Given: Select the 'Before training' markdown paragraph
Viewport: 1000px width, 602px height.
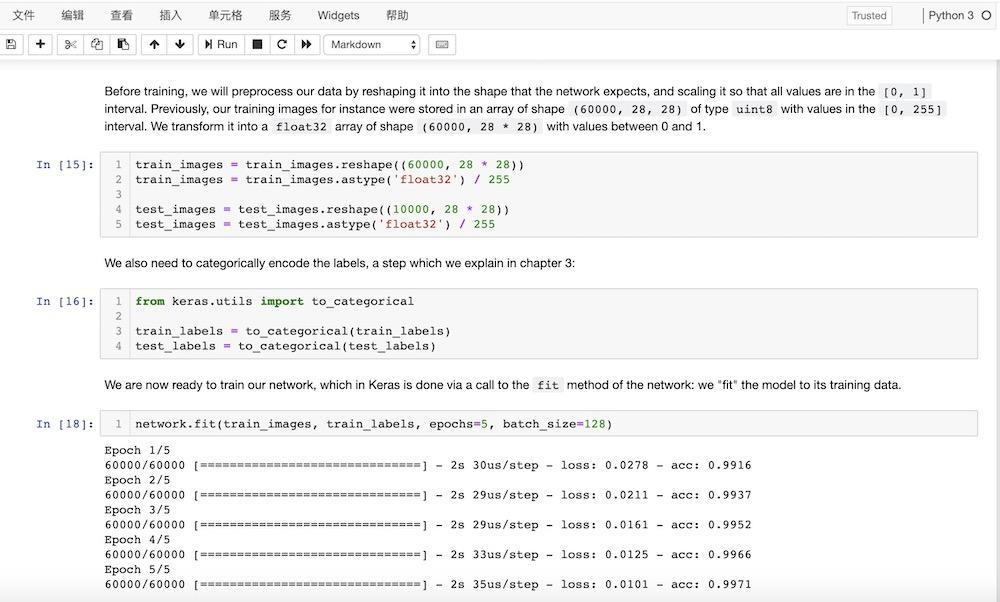Looking at the screenshot, I should click(x=525, y=109).
